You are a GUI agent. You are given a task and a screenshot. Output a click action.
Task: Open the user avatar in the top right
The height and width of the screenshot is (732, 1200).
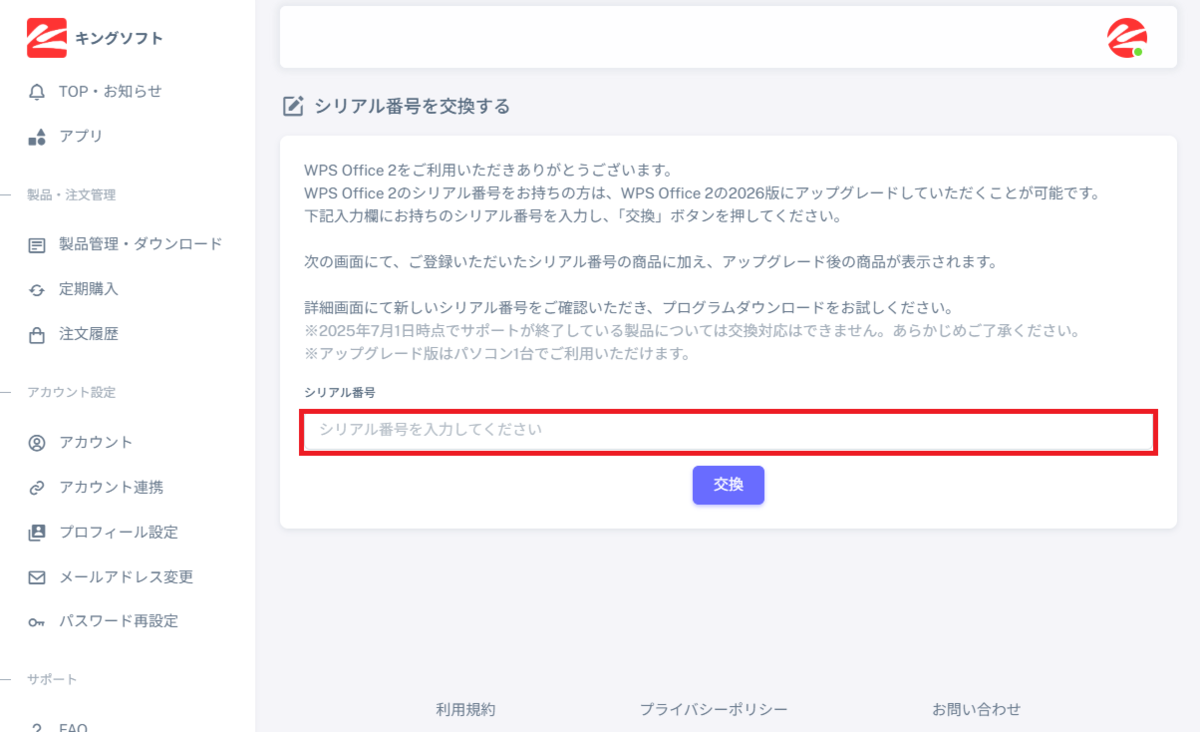point(1127,38)
